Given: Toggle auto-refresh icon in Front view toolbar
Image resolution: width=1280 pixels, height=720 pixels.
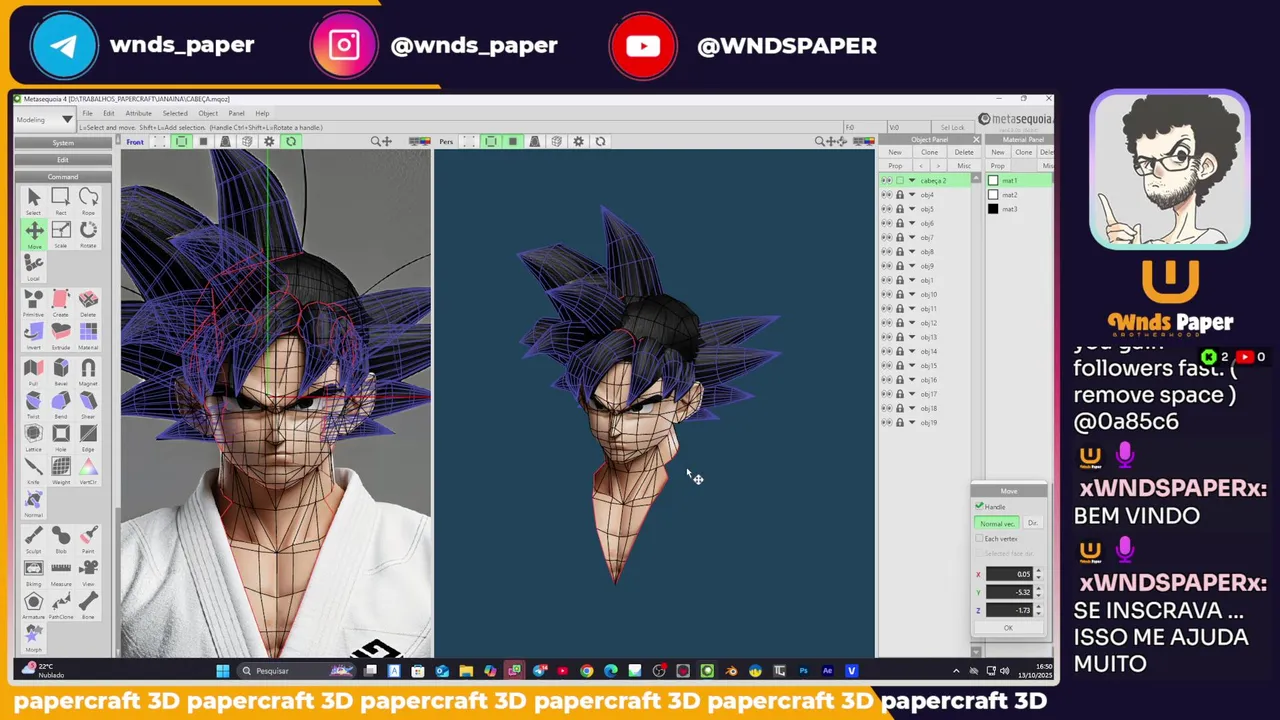Looking at the screenshot, I should point(291,141).
